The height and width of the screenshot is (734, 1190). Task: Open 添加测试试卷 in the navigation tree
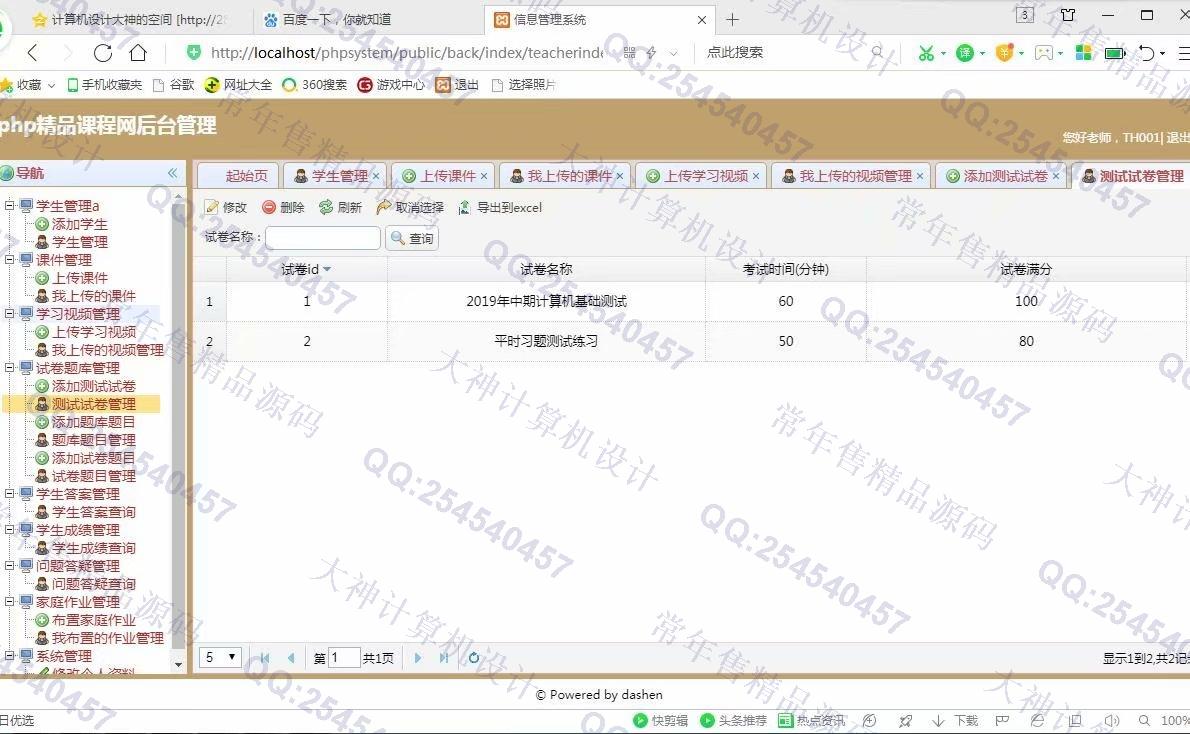(93, 386)
